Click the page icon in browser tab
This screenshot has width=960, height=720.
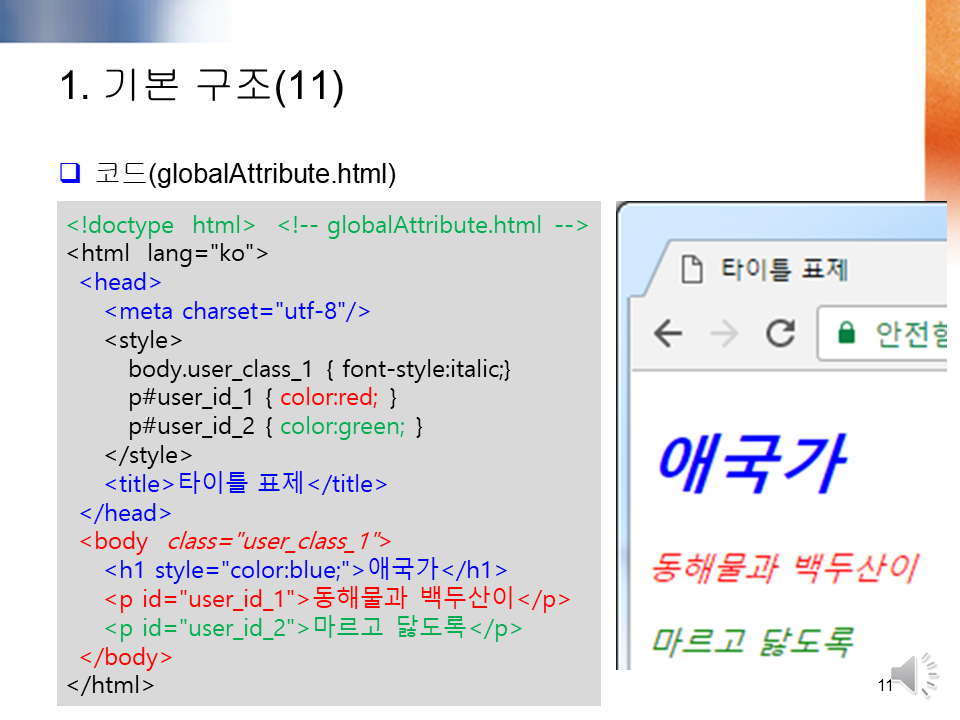pos(692,269)
